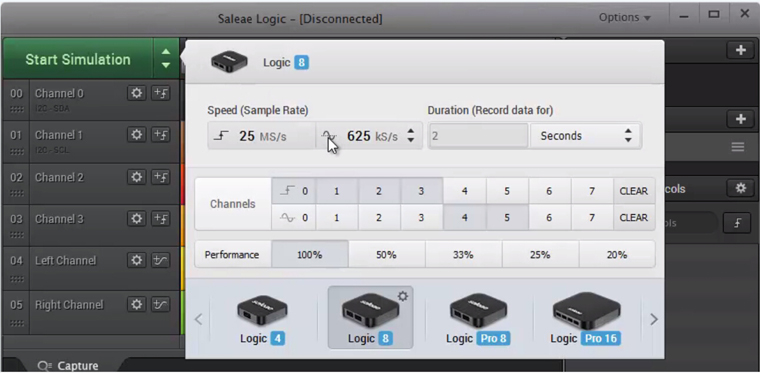Image resolution: width=760 pixels, height=373 pixels.
Task: Set trigger on Channel 0
Action: pos(160,93)
